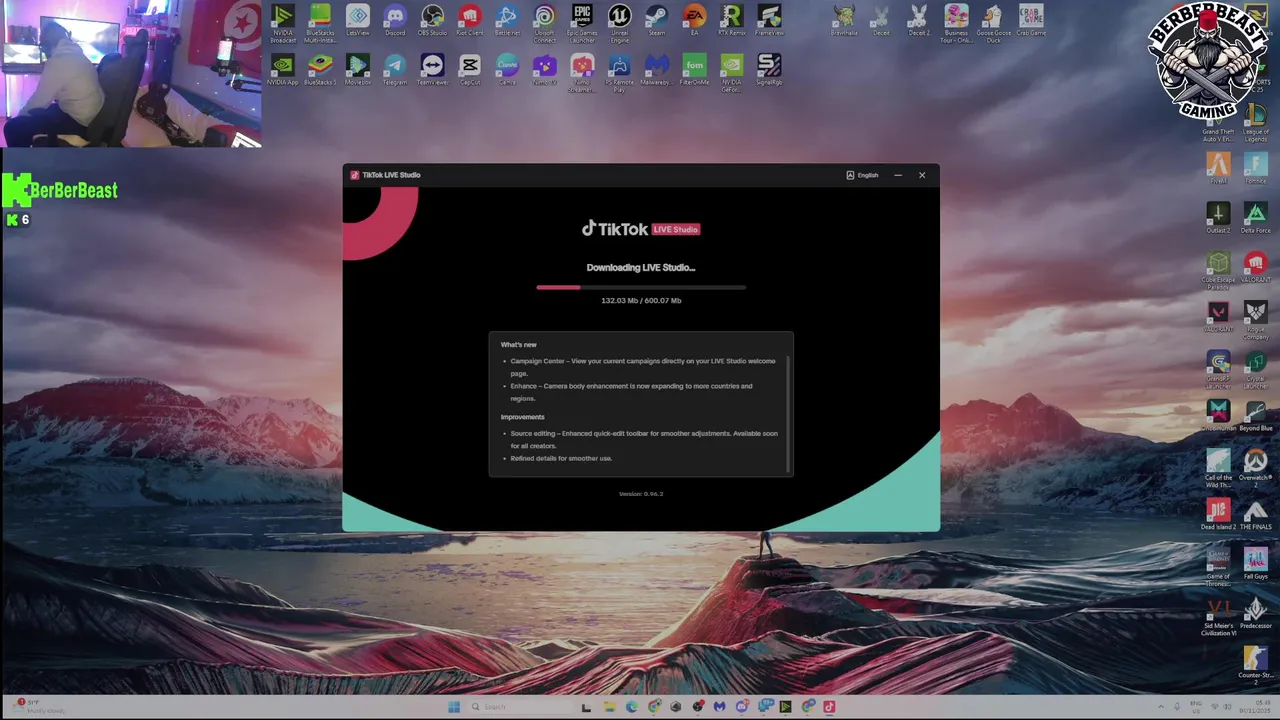Open the Goose Goose Duck shortcut
The width and height of the screenshot is (1280, 720).
(x=992, y=23)
